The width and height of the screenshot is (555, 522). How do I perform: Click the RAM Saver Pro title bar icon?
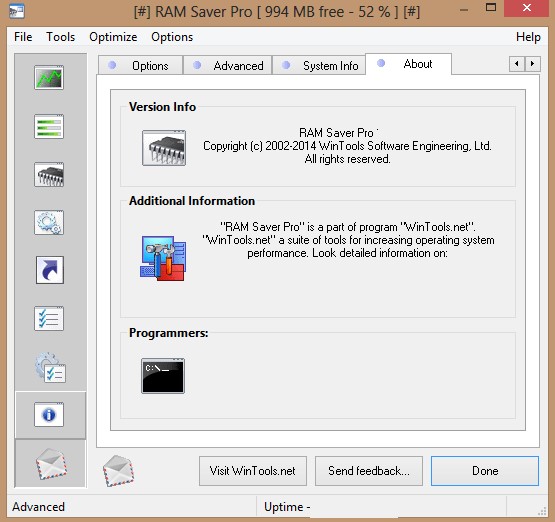(17, 11)
